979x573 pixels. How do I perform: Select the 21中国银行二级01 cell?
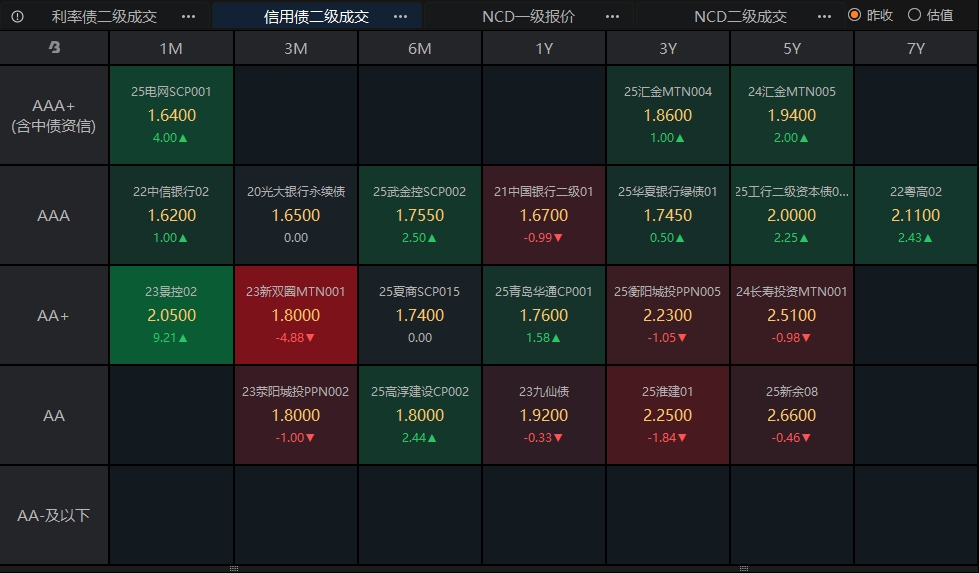point(544,215)
